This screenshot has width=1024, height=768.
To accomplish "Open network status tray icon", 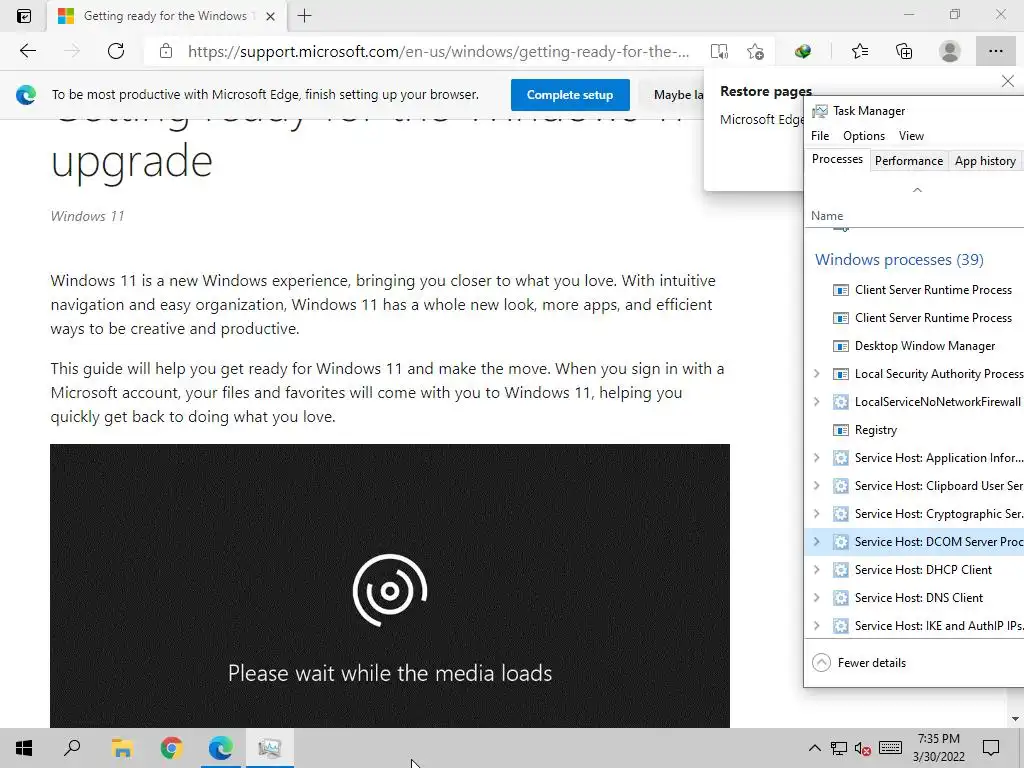I will (839, 748).
